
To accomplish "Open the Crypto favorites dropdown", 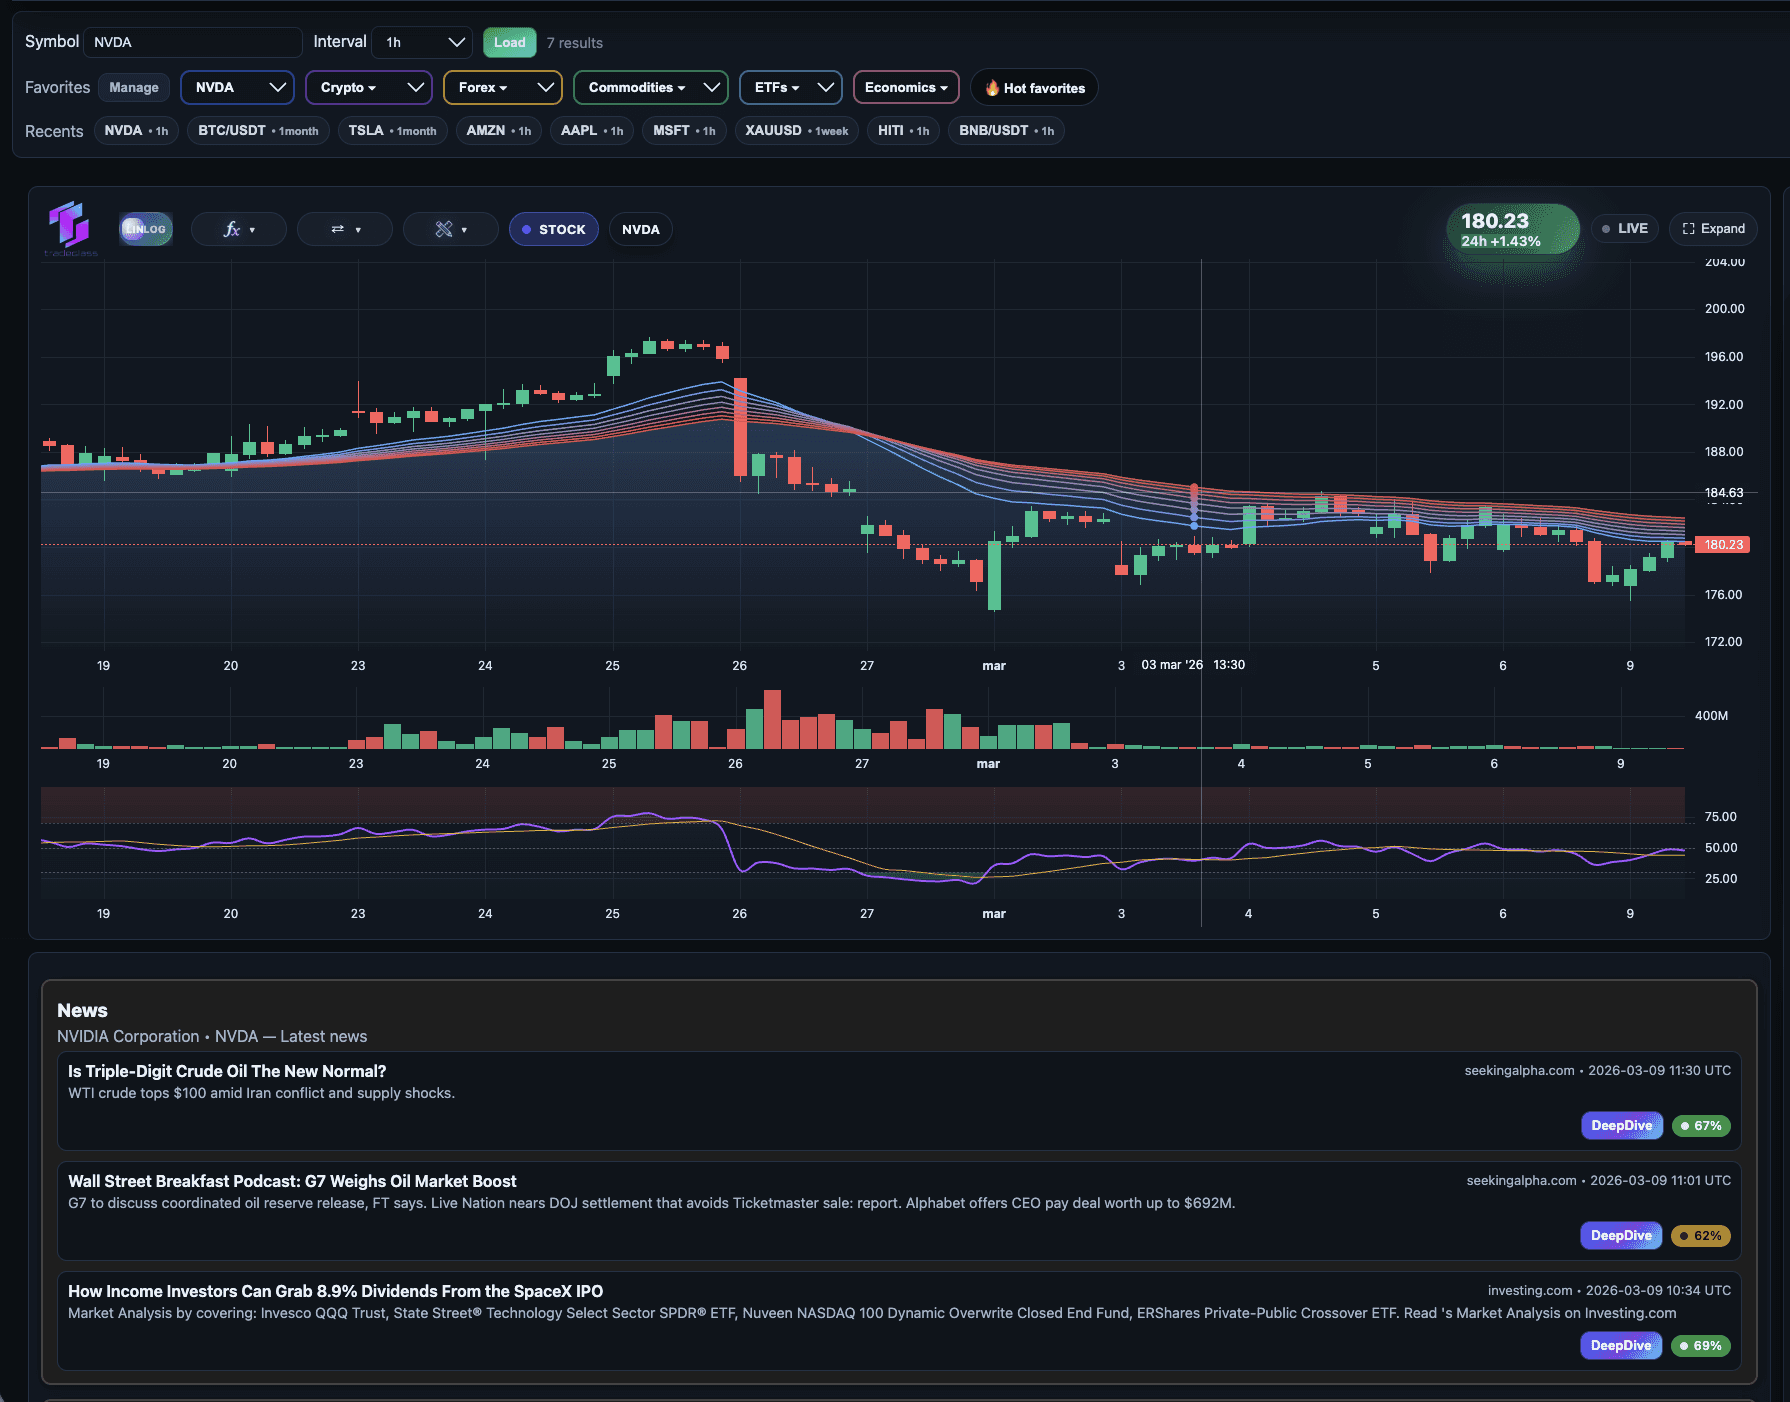I will [x=369, y=87].
